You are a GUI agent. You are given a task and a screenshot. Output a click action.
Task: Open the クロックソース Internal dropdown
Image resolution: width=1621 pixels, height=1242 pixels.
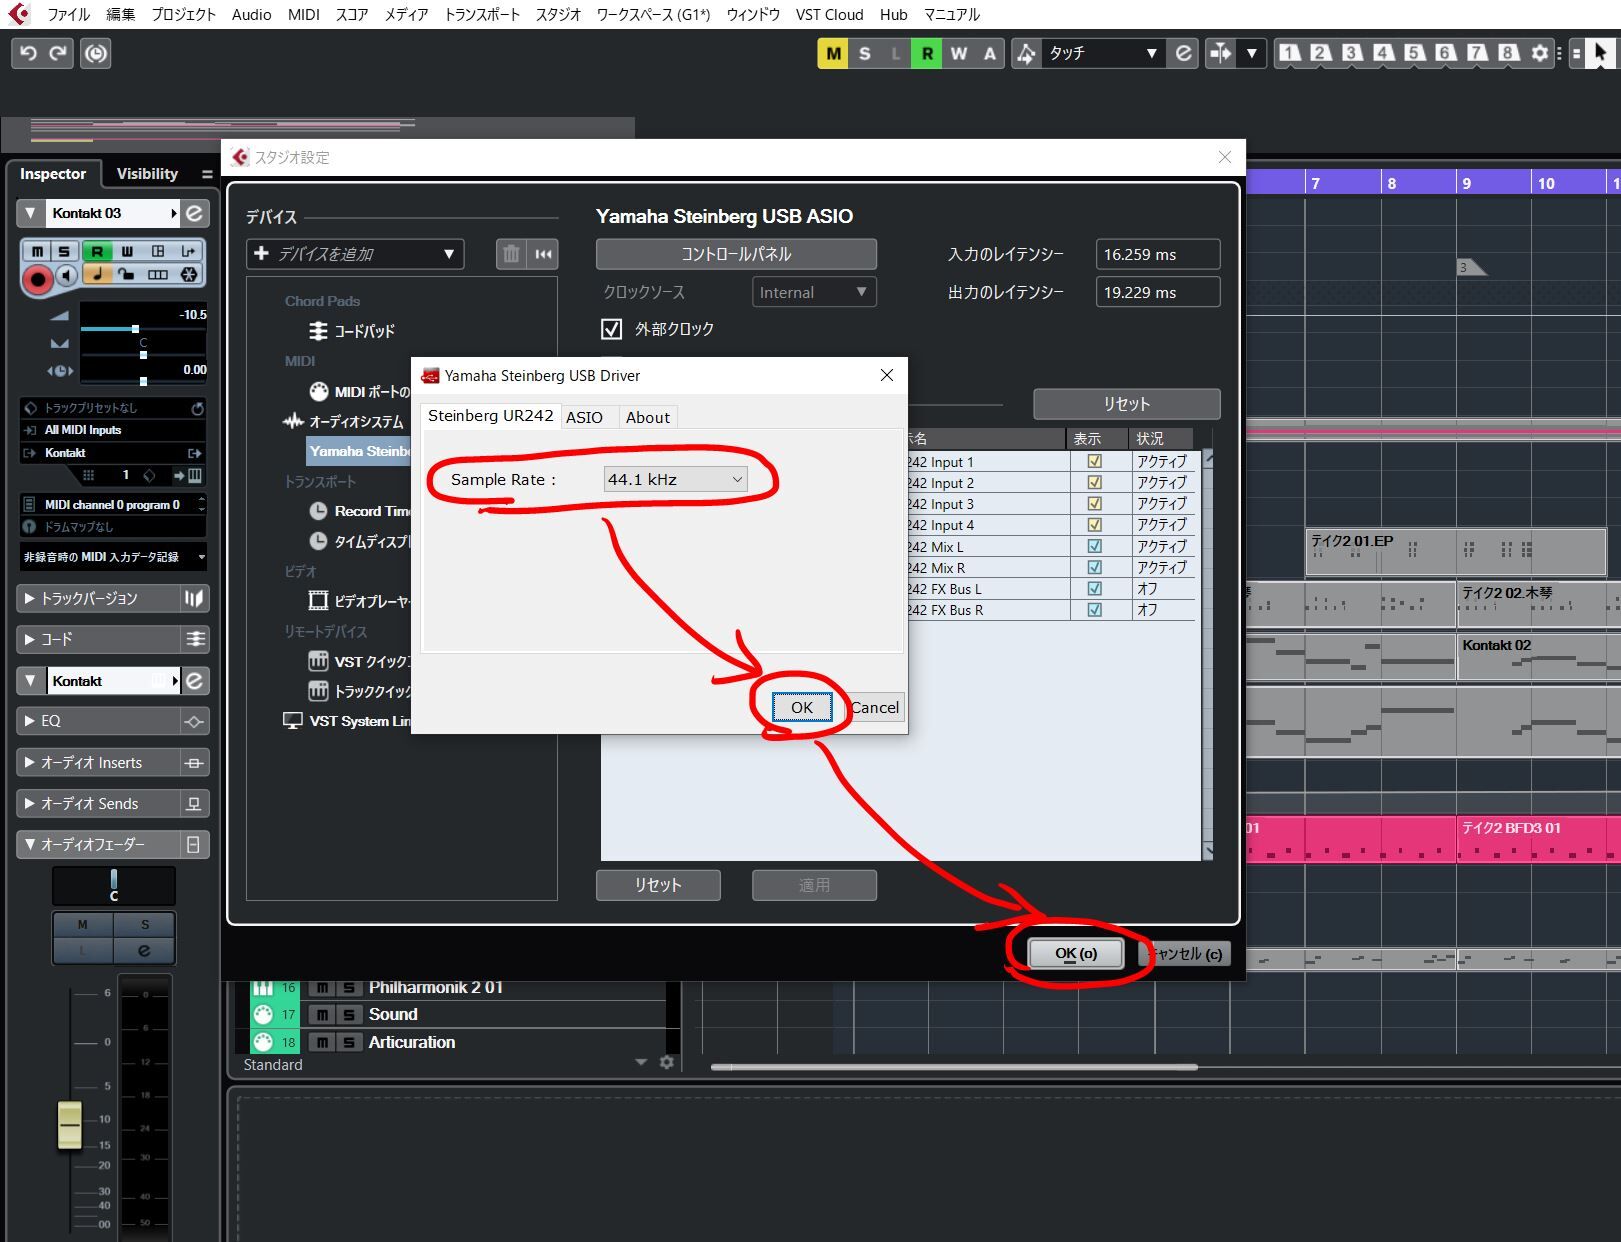click(x=814, y=292)
